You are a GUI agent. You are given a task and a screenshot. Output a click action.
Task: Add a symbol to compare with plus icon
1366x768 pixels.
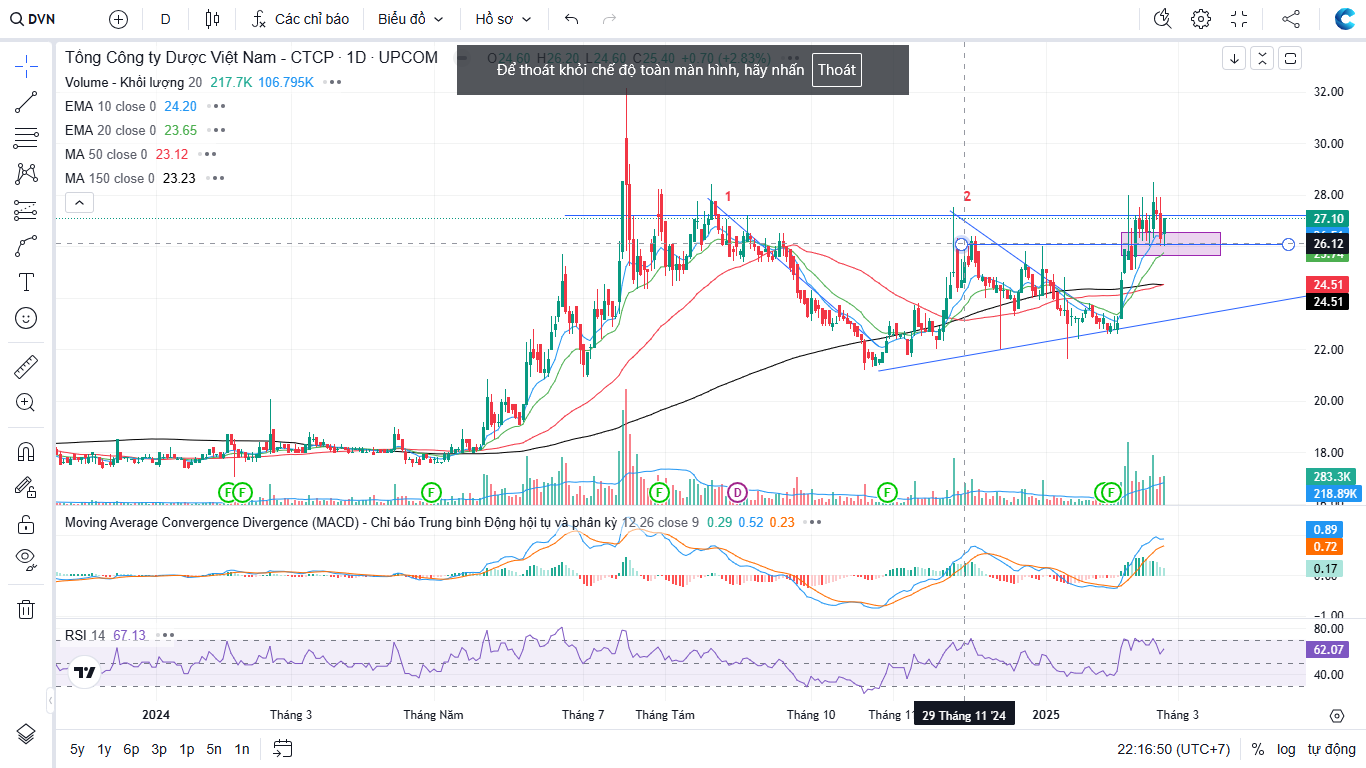click(118, 19)
